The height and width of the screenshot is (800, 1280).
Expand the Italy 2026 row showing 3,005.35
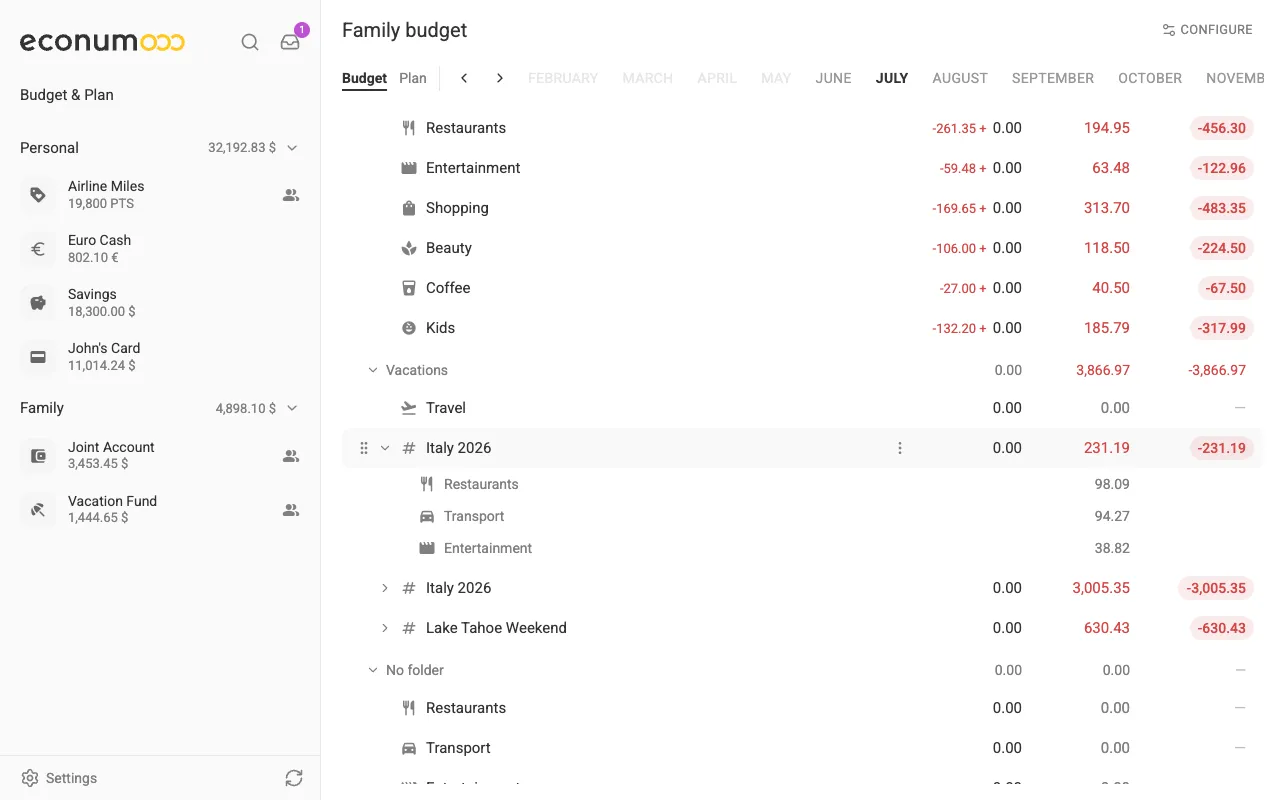385,588
